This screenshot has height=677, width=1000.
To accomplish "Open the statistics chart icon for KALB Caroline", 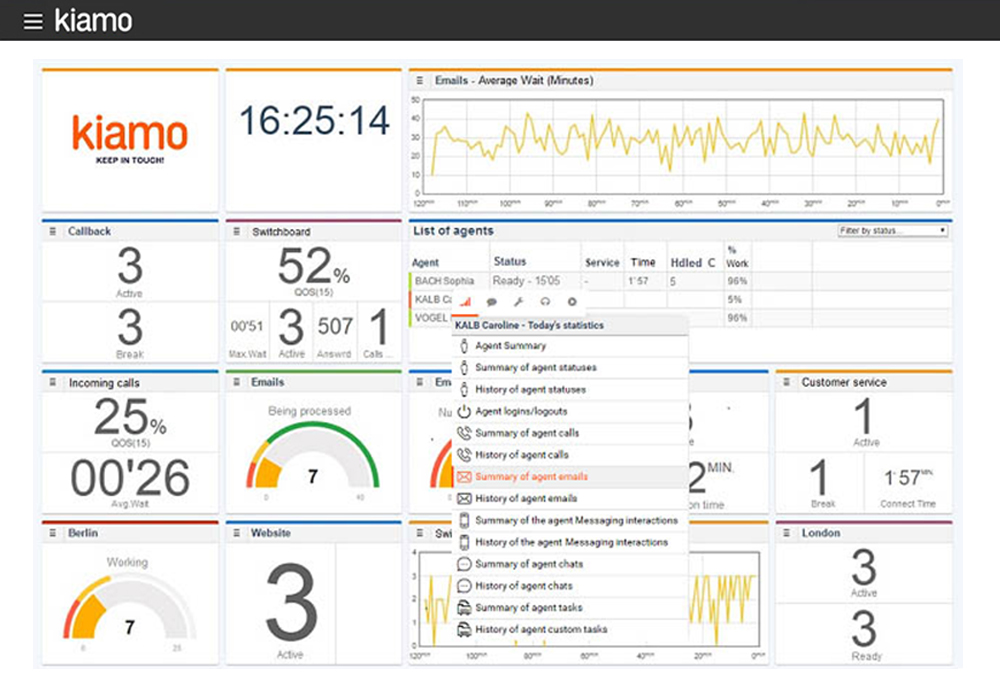I will 466,302.
